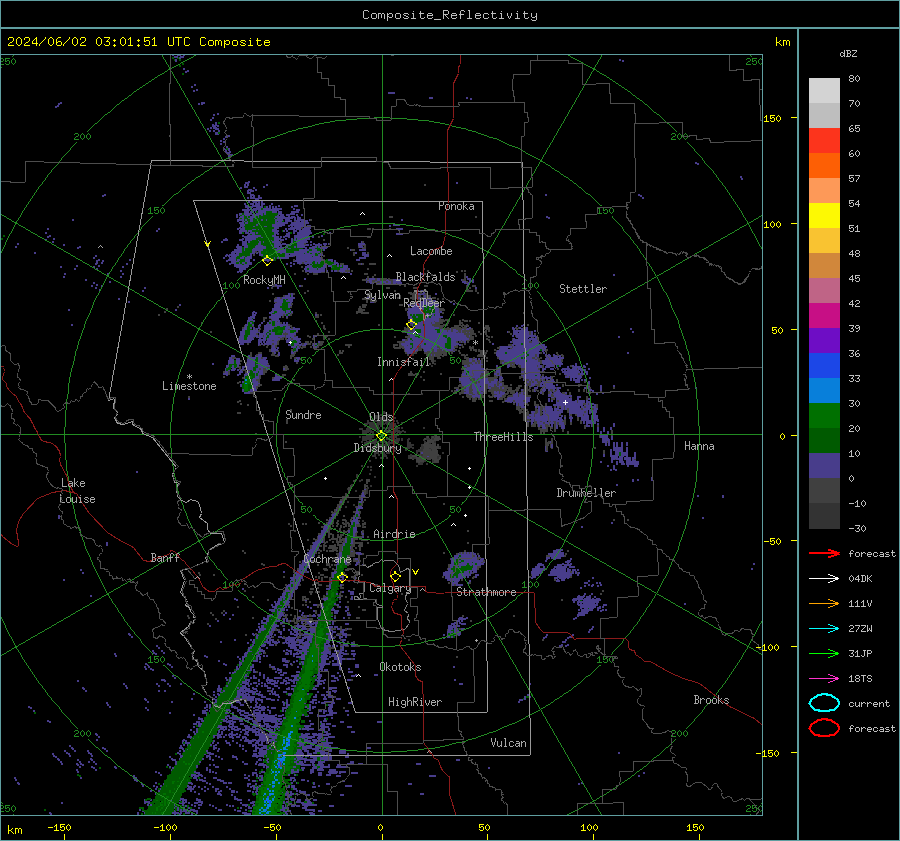Click the HighRiver label
This screenshot has width=900, height=841.
pyautogui.click(x=415, y=702)
